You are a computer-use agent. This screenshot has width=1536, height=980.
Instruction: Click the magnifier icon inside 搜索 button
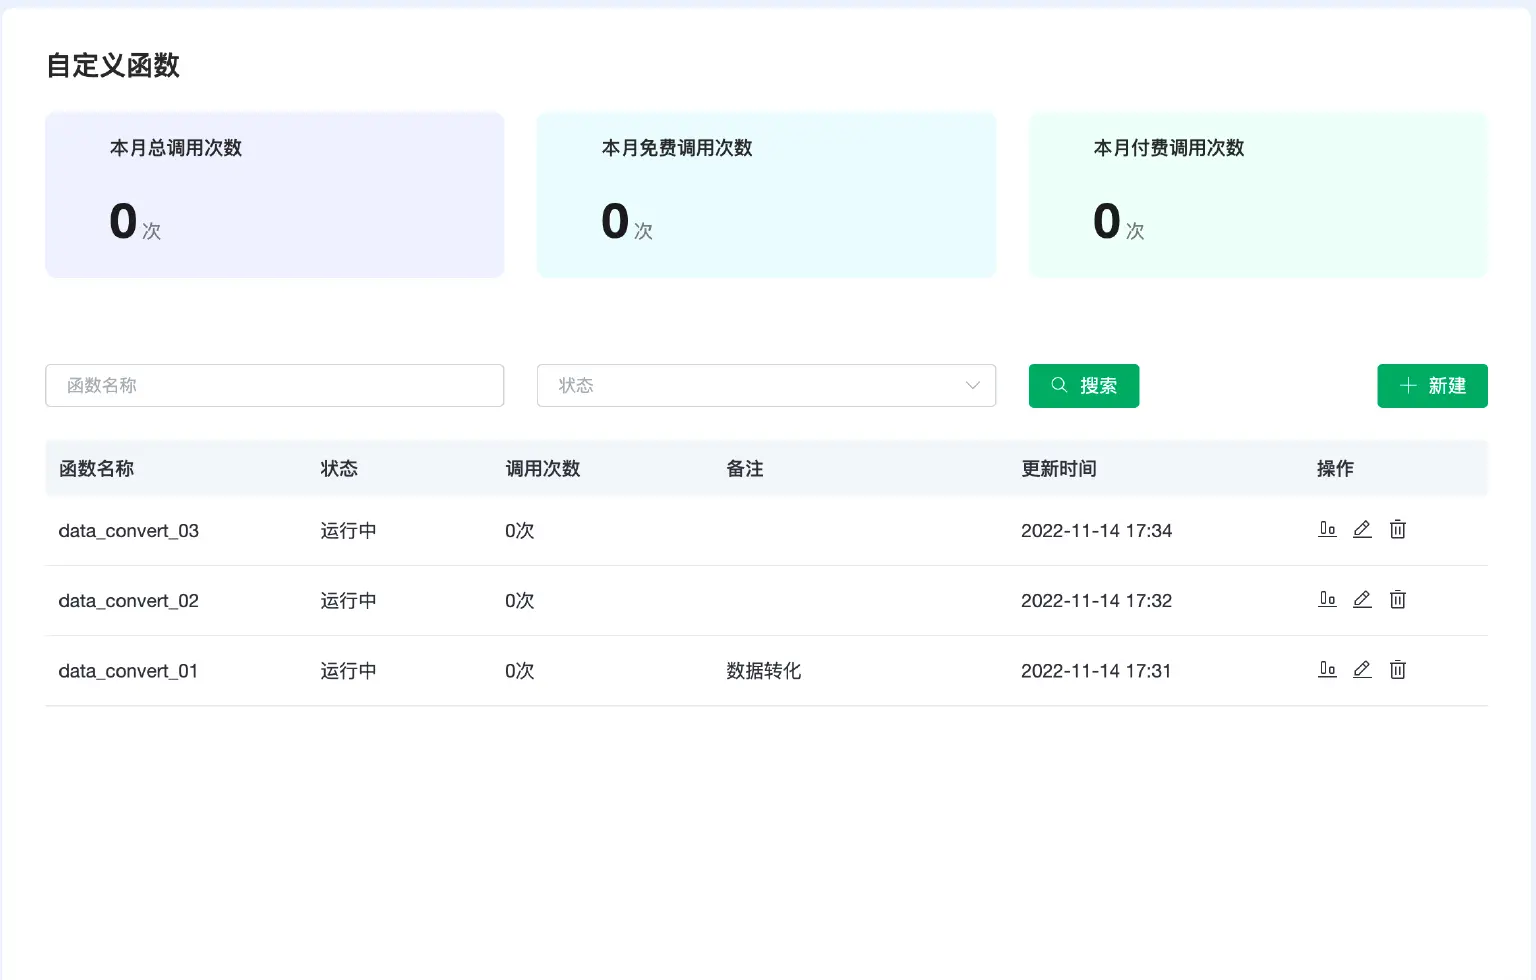(x=1059, y=385)
